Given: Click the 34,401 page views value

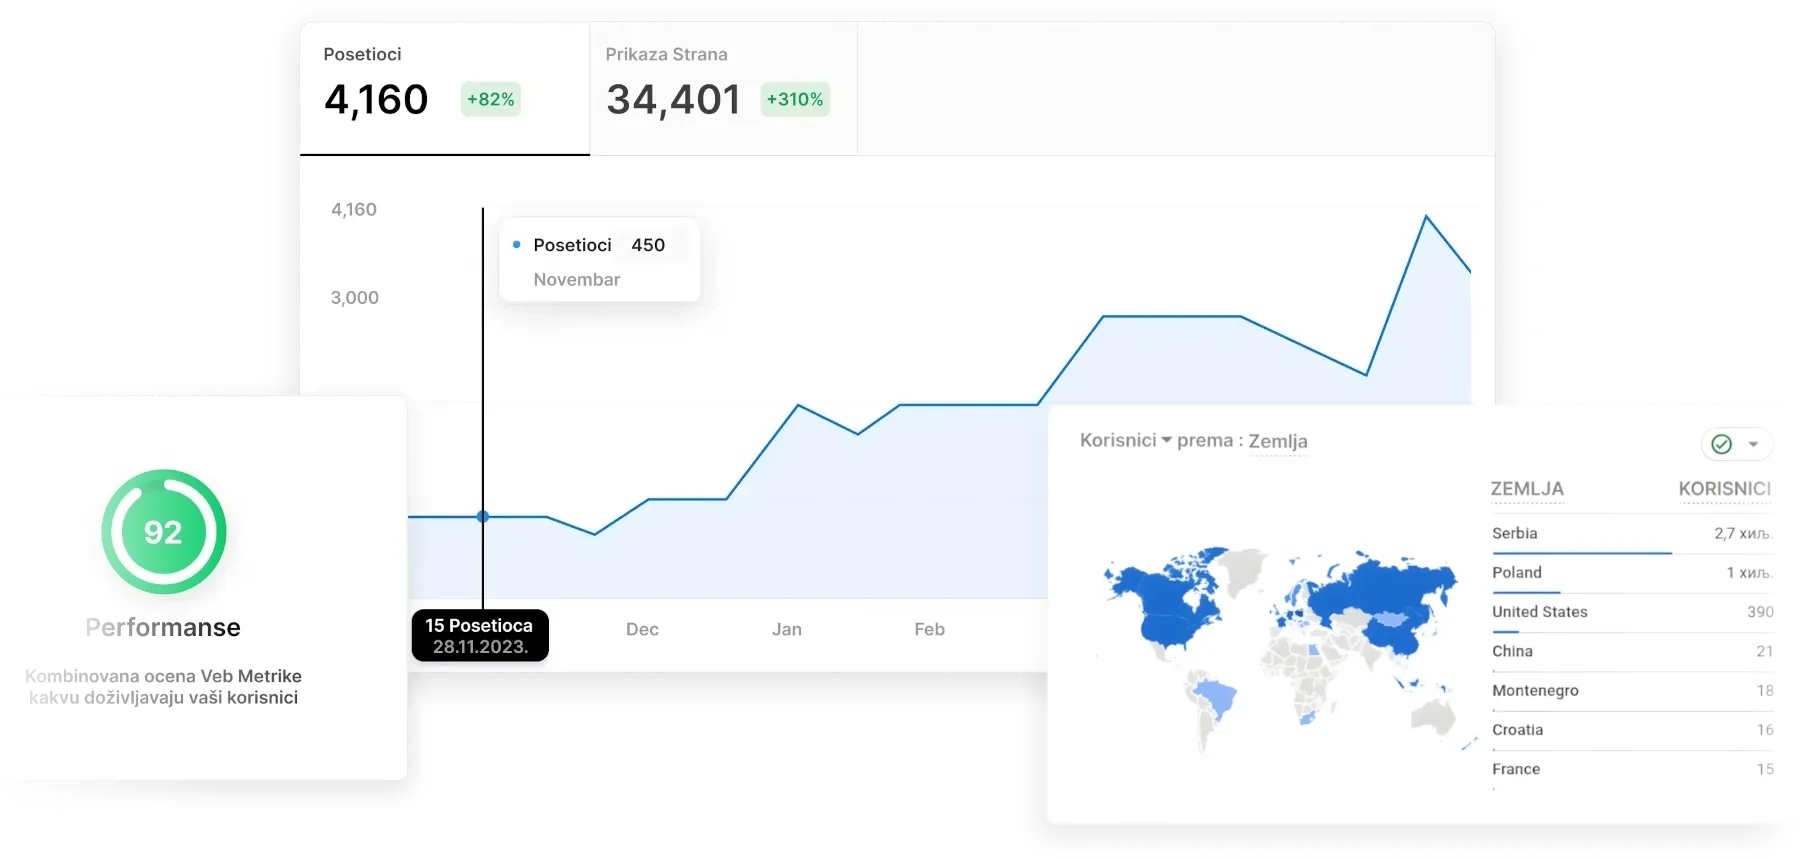Looking at the screenshot, I should coord(673,99).
